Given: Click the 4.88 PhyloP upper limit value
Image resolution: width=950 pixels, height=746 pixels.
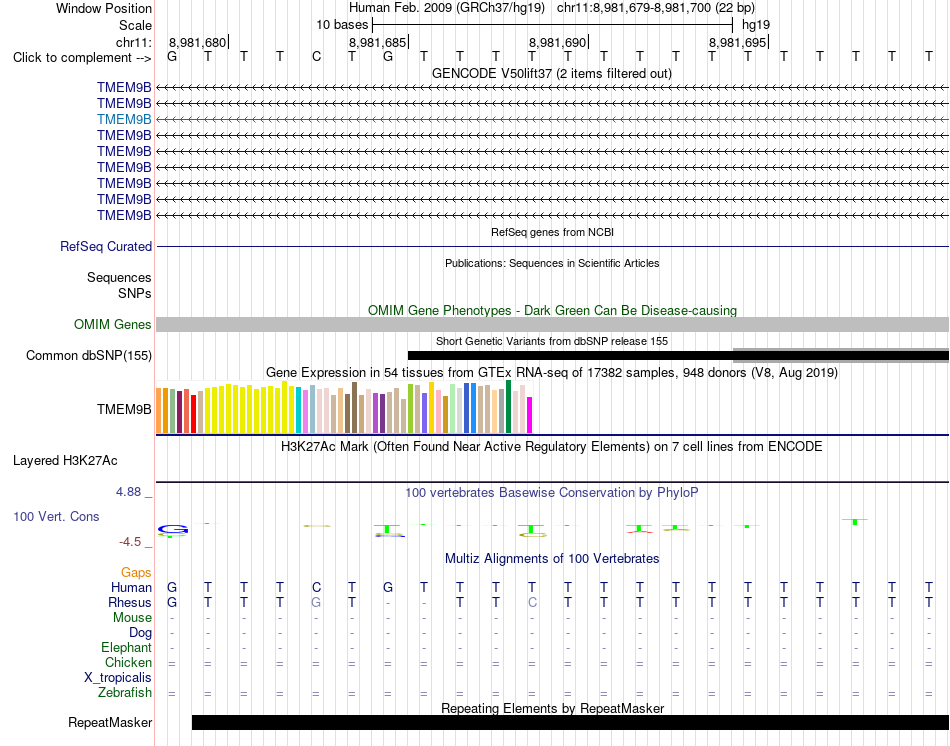Looking at the screenshot, I should click(128, 492).
